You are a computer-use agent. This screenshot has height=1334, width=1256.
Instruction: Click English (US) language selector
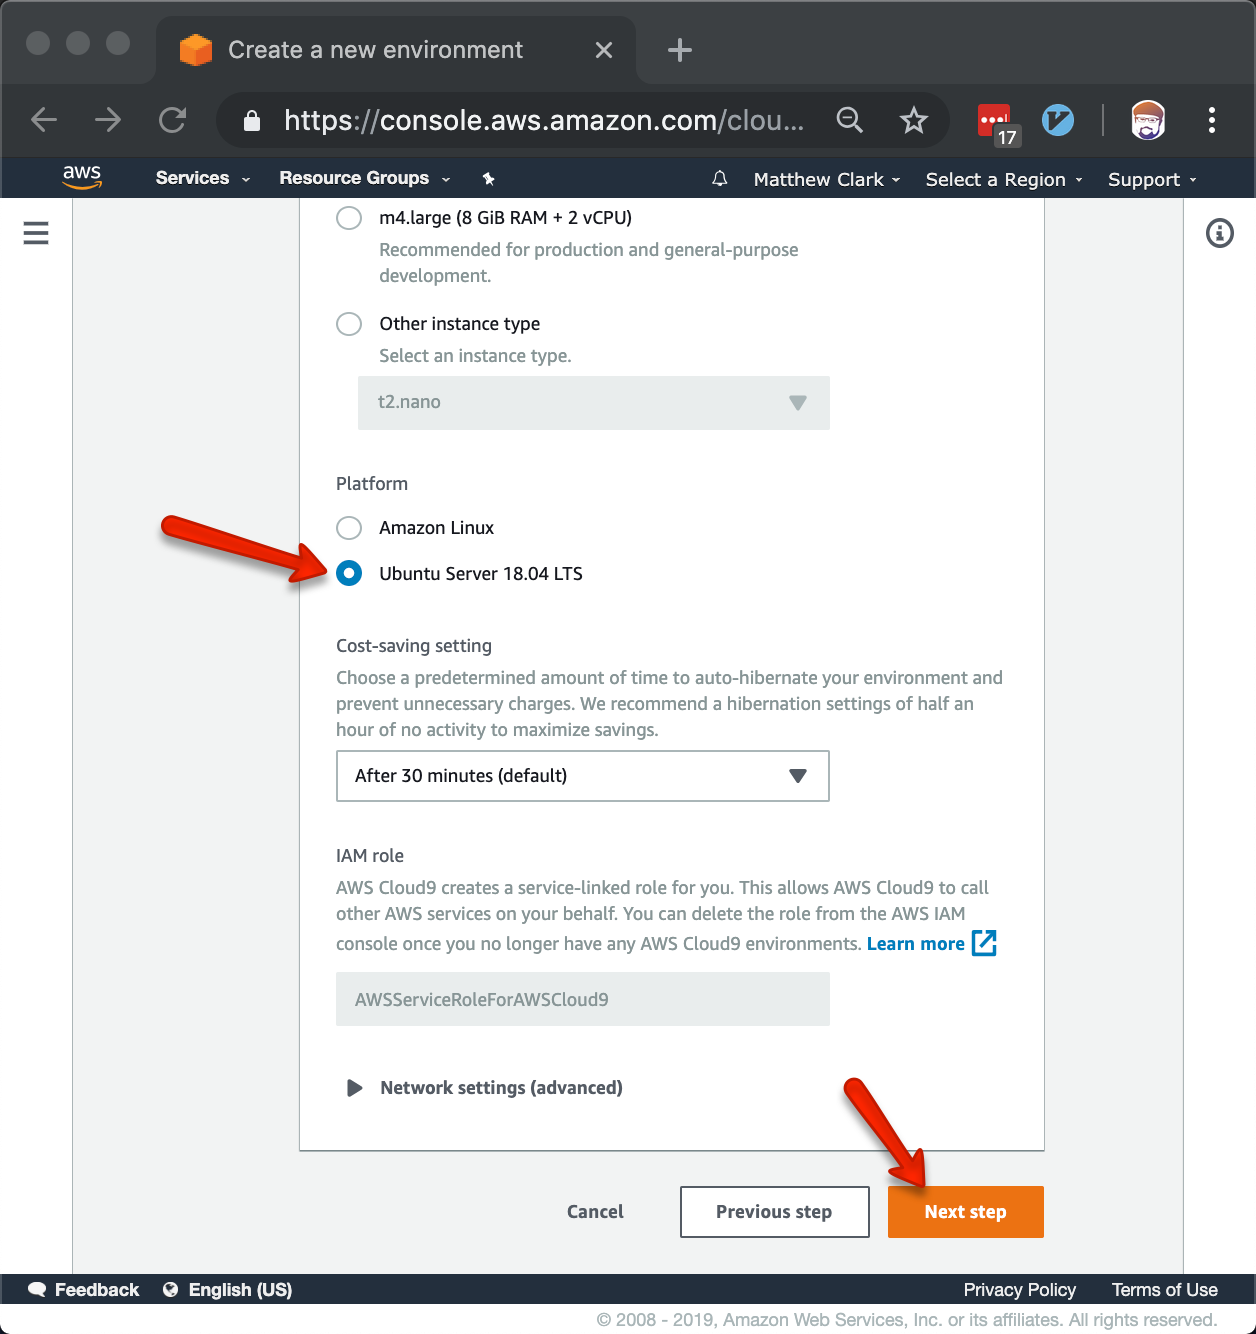[241, 1289]
